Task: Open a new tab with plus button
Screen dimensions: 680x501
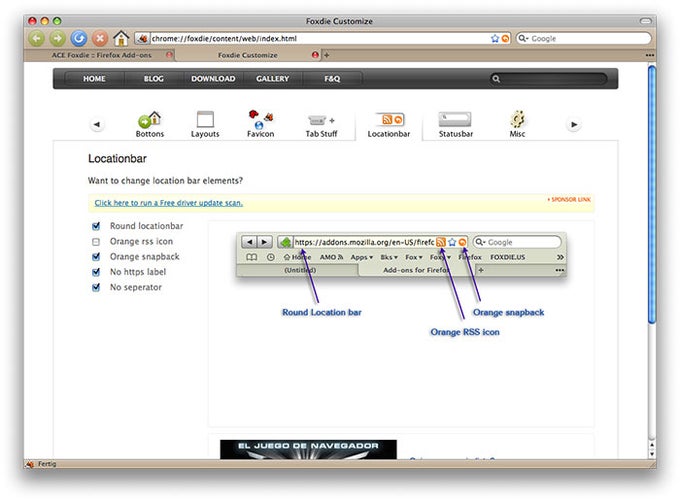Action: (x=327, y=55)
